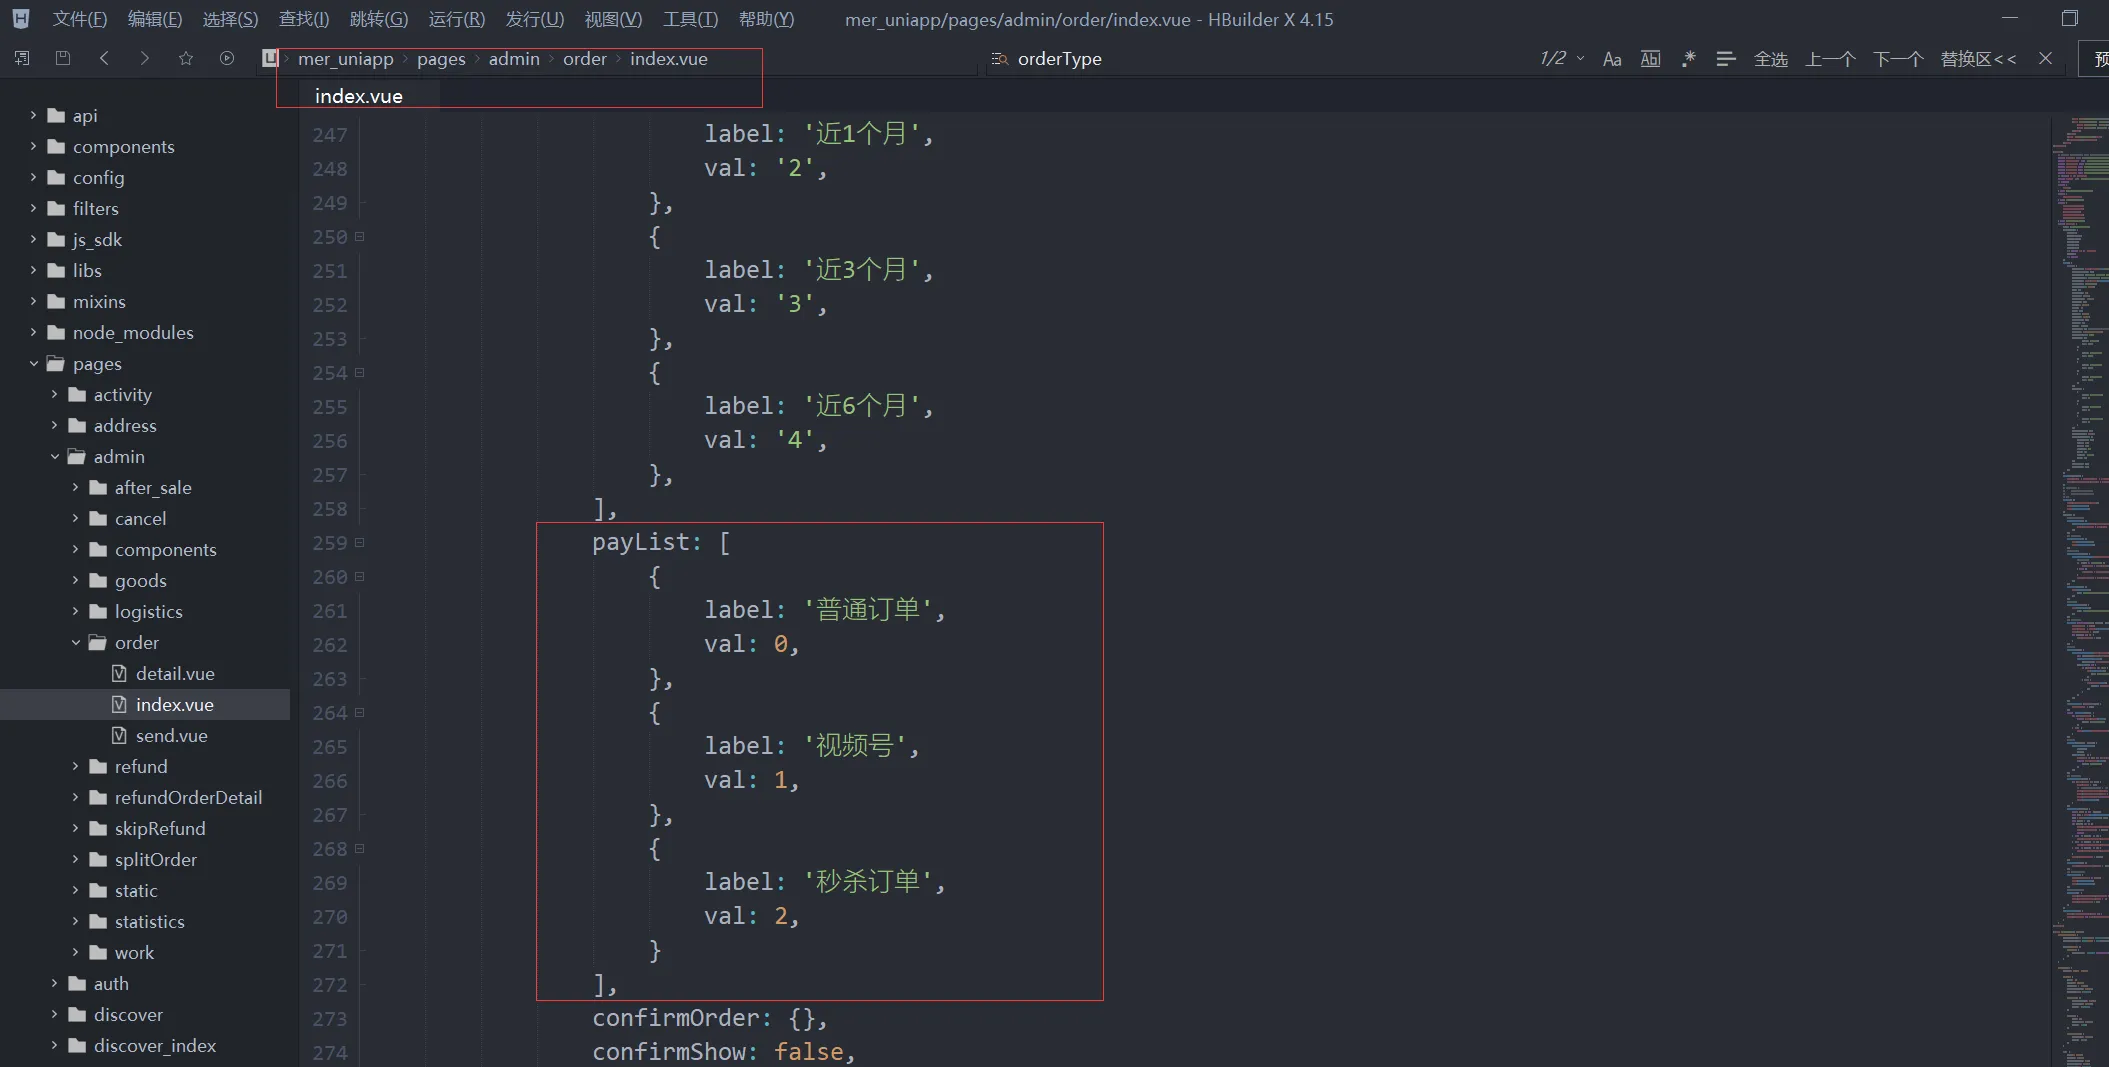The height and width of the screenshot is (1067, 2109).
Task: Click mer_uniapp in the breadcrumb
Action: point(345,59)
